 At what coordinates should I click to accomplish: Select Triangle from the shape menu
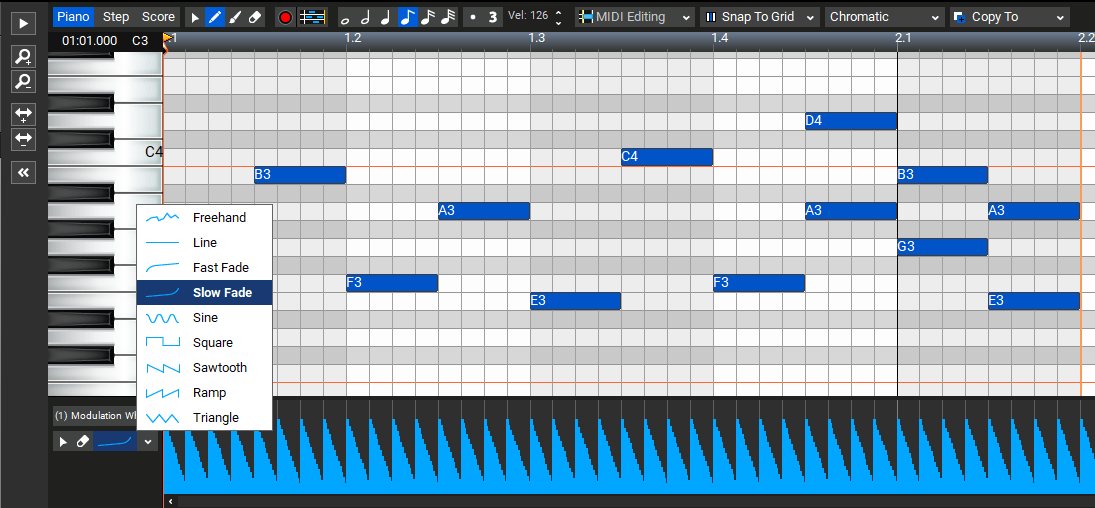click(x=204, y=418)
